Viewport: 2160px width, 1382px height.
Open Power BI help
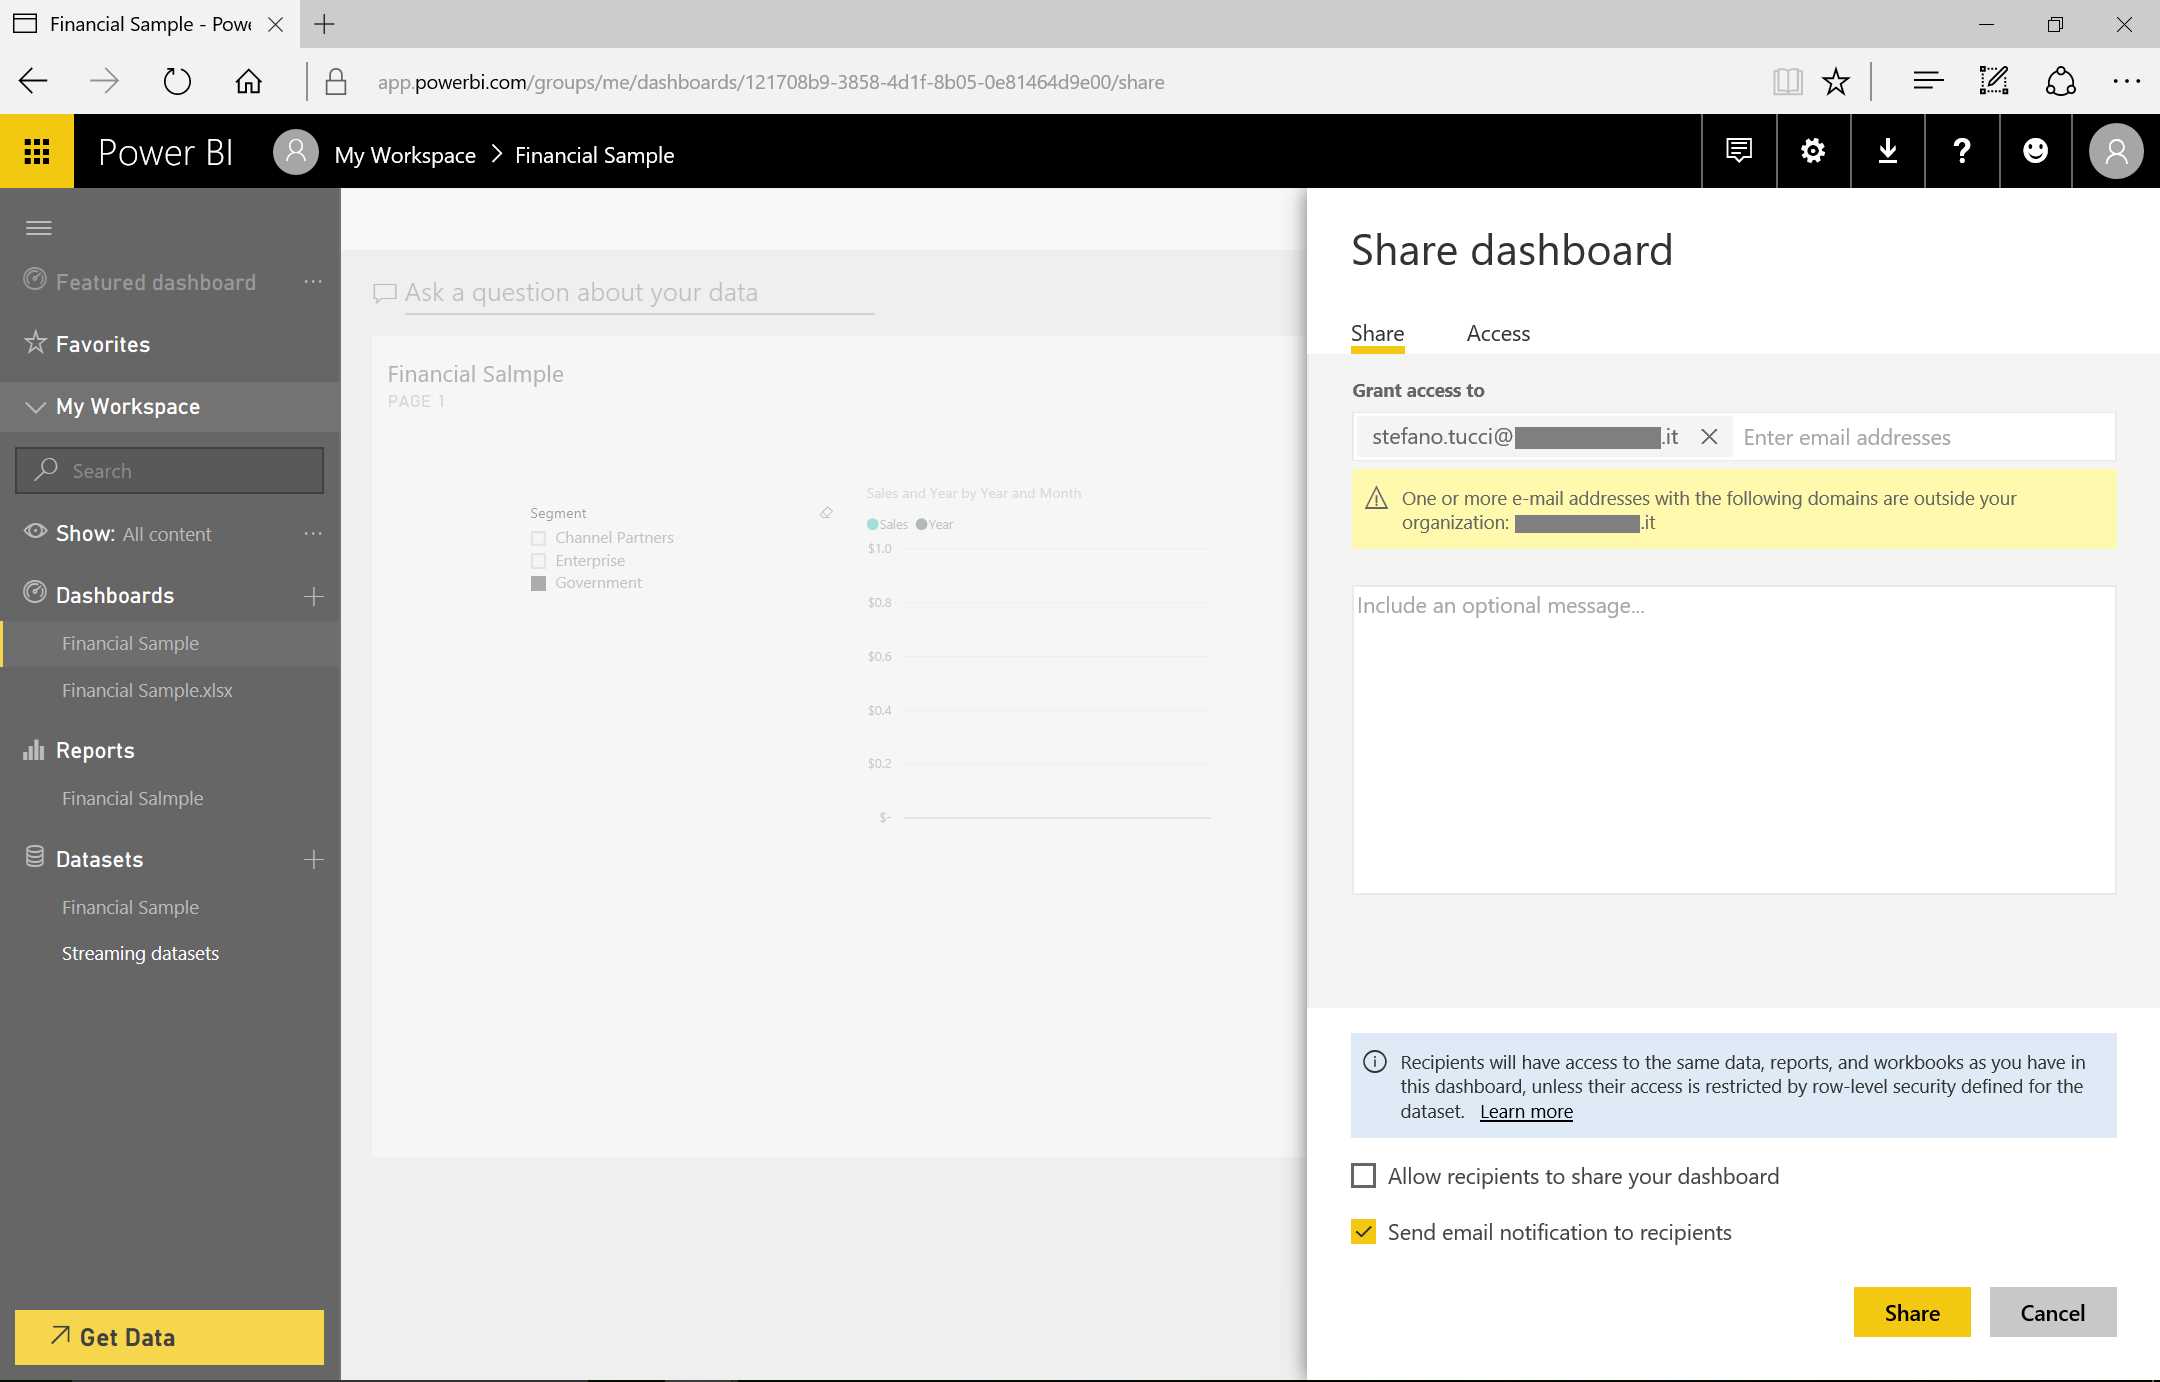point(1961,151)
